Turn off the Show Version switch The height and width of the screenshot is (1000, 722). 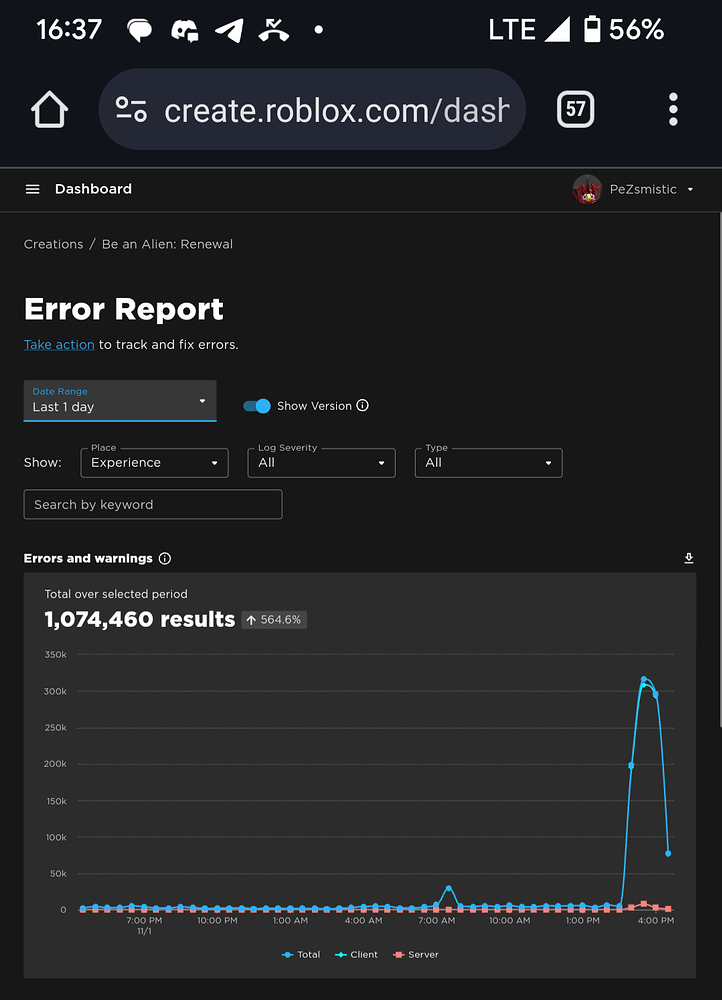pyautogui.click(x=257, y=406)
